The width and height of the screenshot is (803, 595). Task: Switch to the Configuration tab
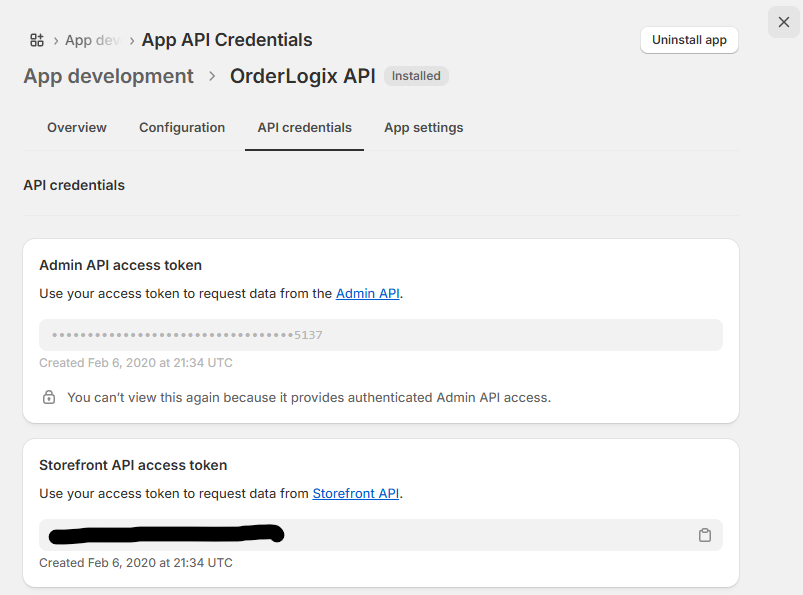click(182, 128)
